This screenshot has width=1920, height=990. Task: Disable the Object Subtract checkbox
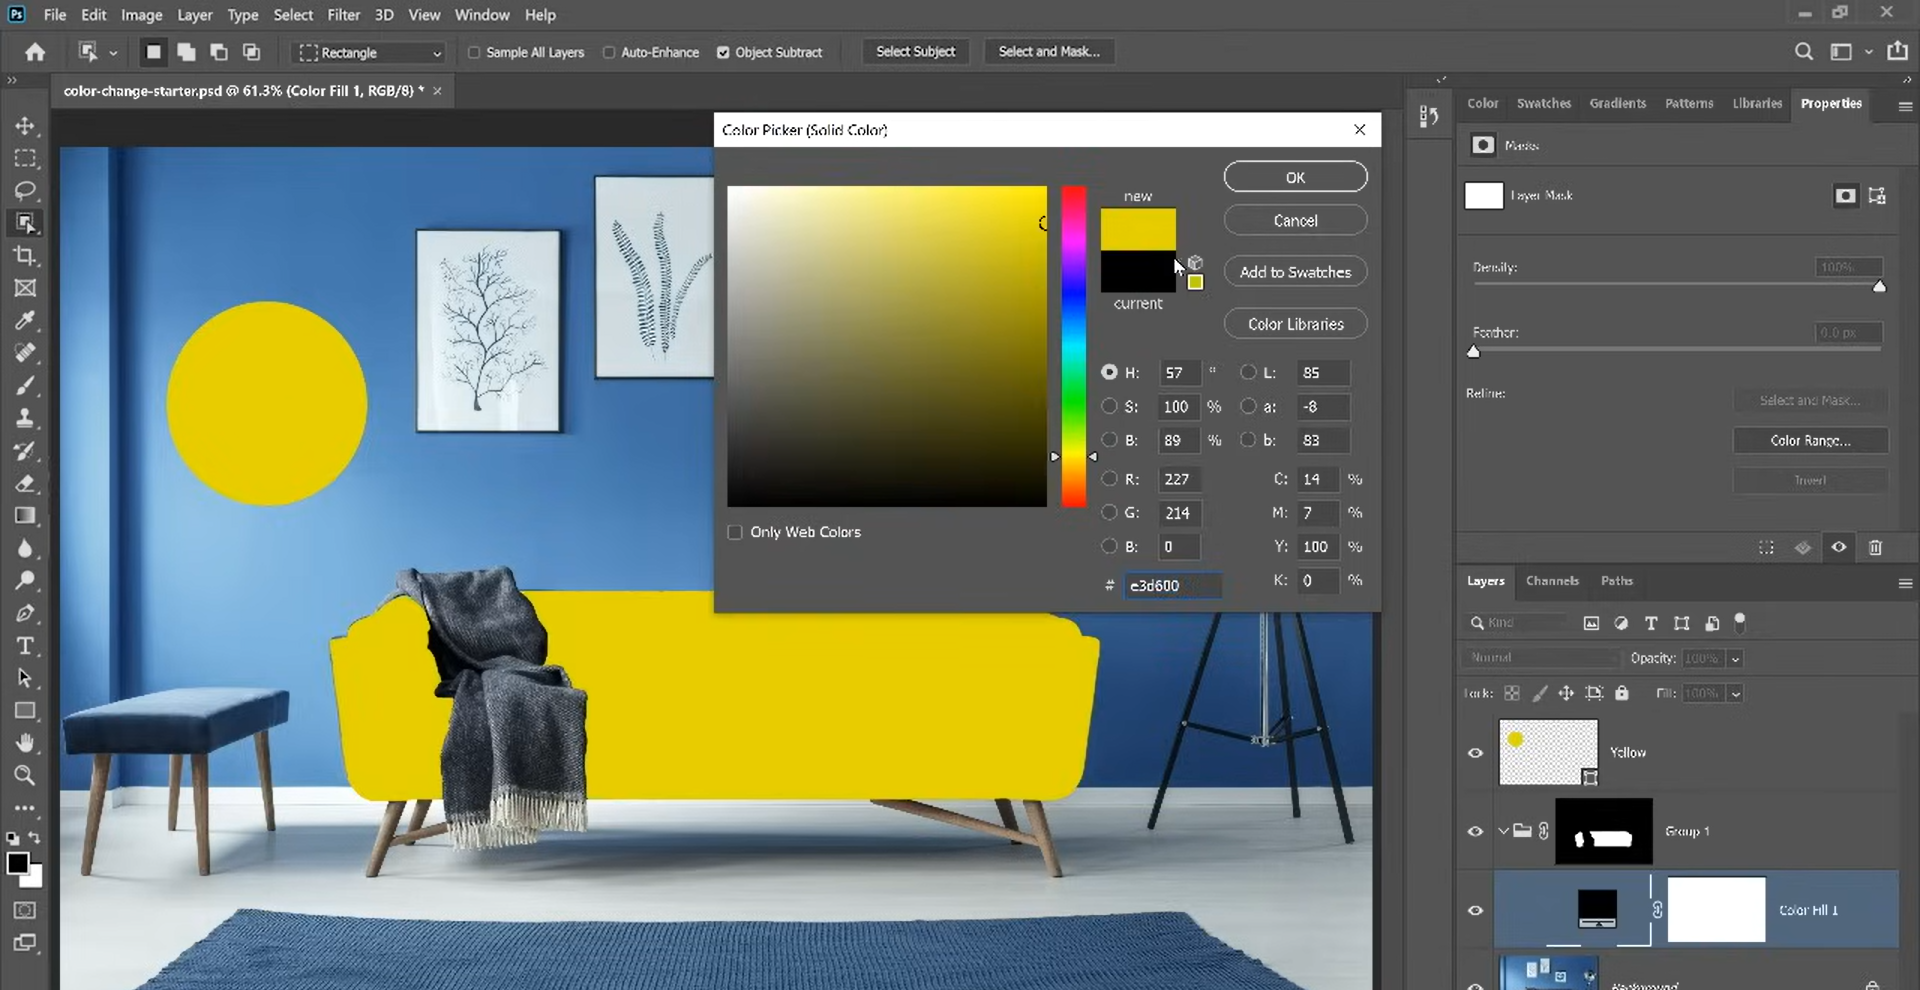[724, 52]
